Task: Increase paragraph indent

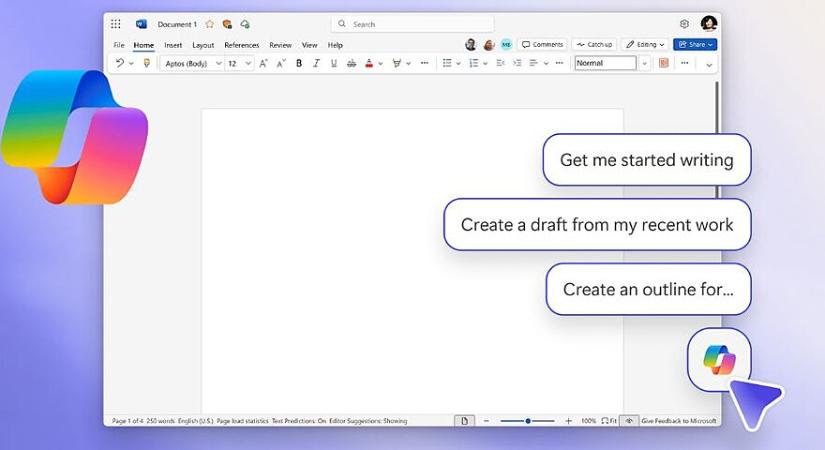Action: point(517,63)
